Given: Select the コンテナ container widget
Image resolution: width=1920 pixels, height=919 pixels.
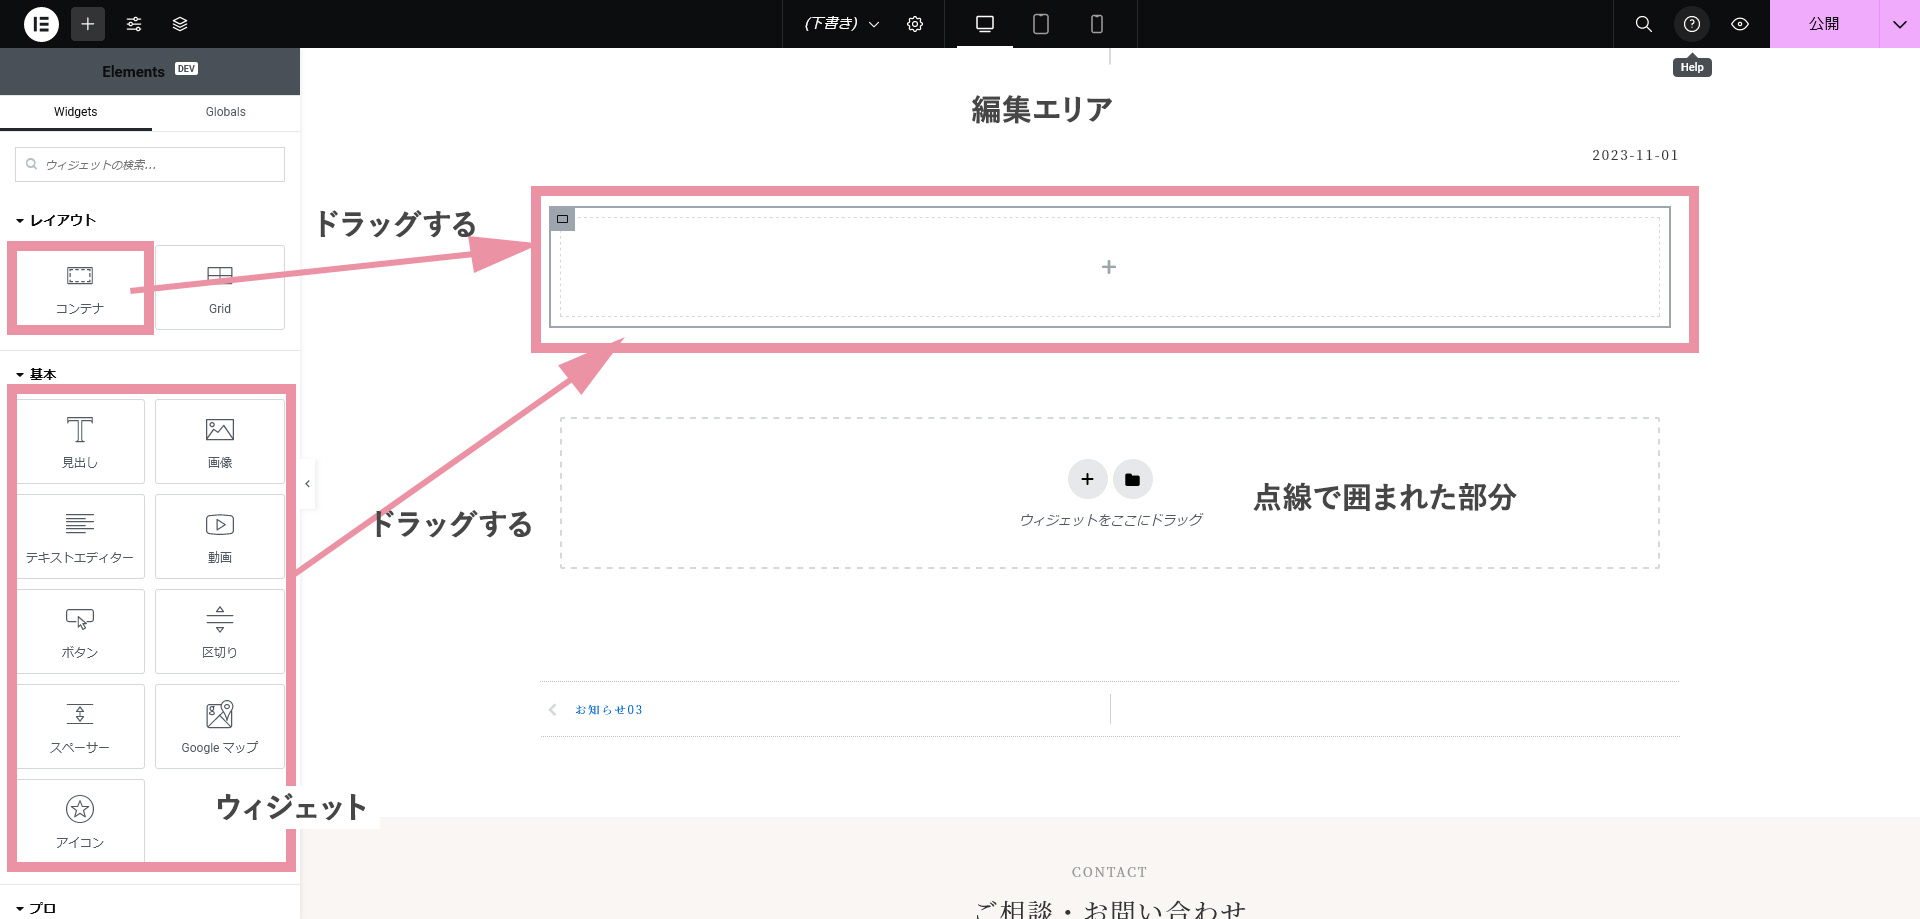Looking at the screenshot, I should pyautogui.click(x=80, y=288).
